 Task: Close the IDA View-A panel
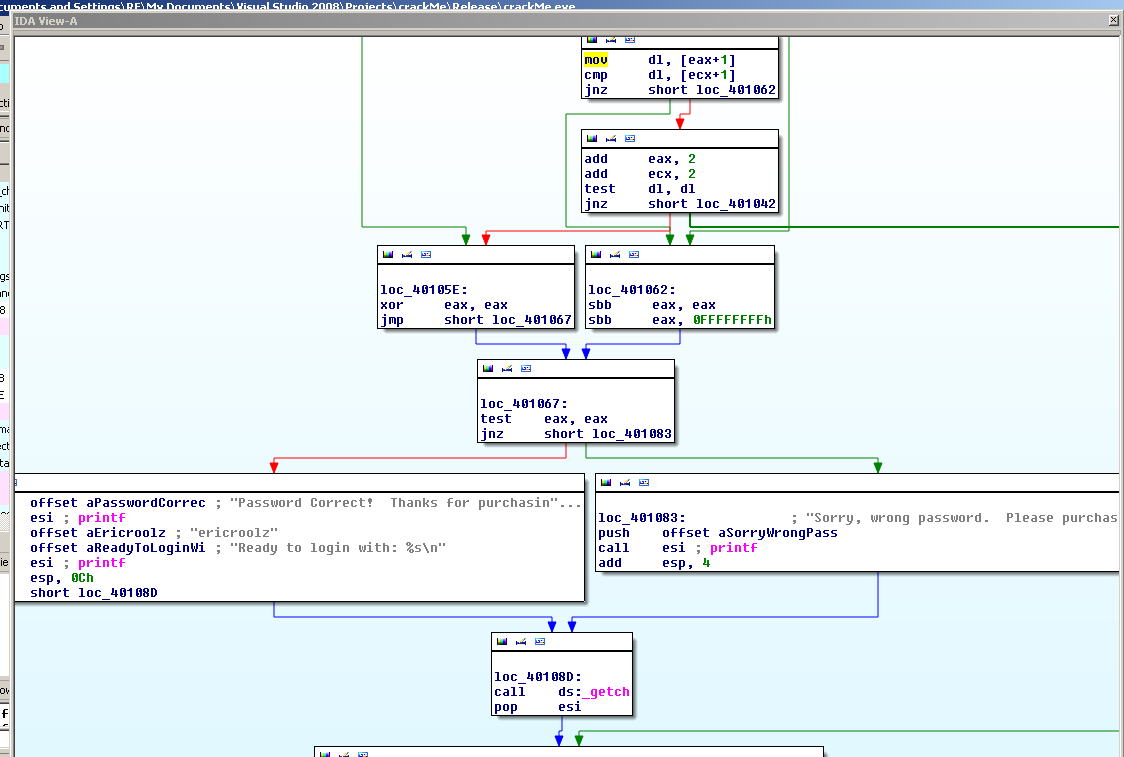pyautogui.click(x=1113, y=20)
